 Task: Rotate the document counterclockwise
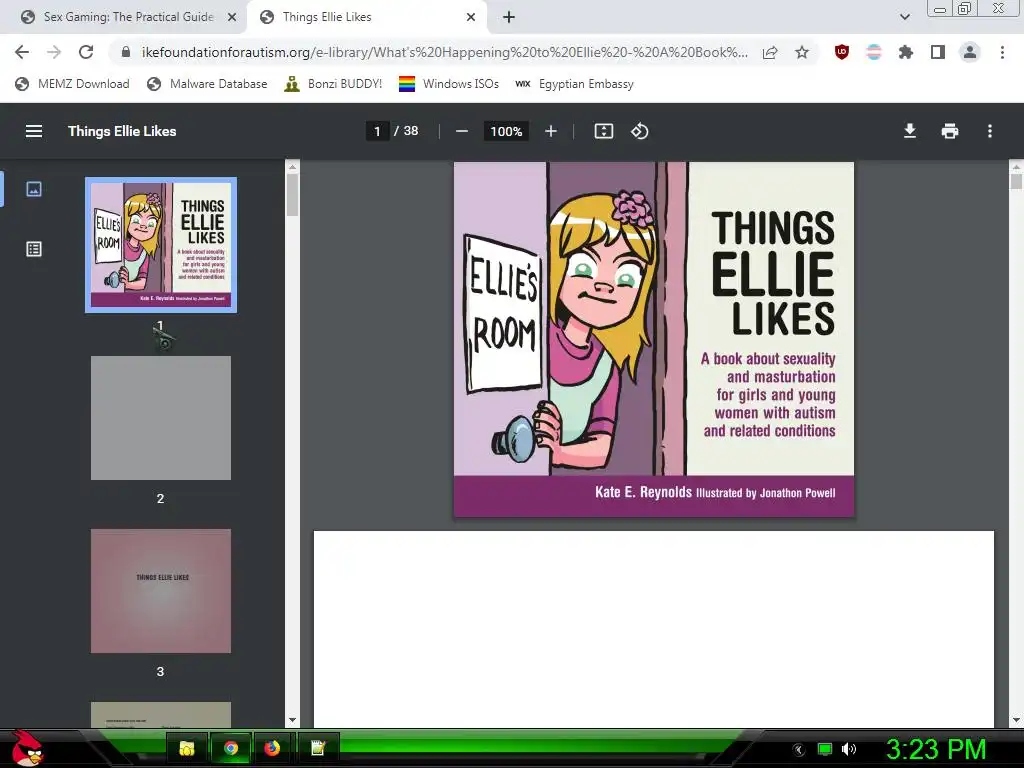tap(639, 131)
